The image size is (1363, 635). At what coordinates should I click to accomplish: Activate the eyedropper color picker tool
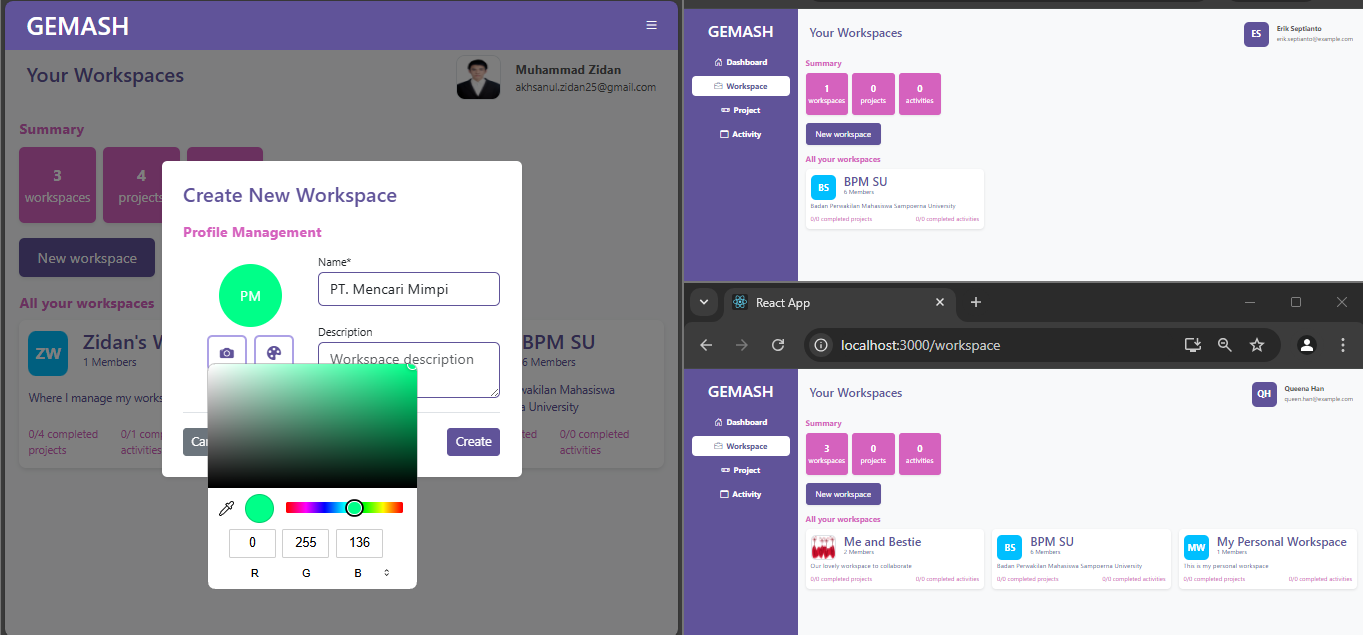pos(226,509)
